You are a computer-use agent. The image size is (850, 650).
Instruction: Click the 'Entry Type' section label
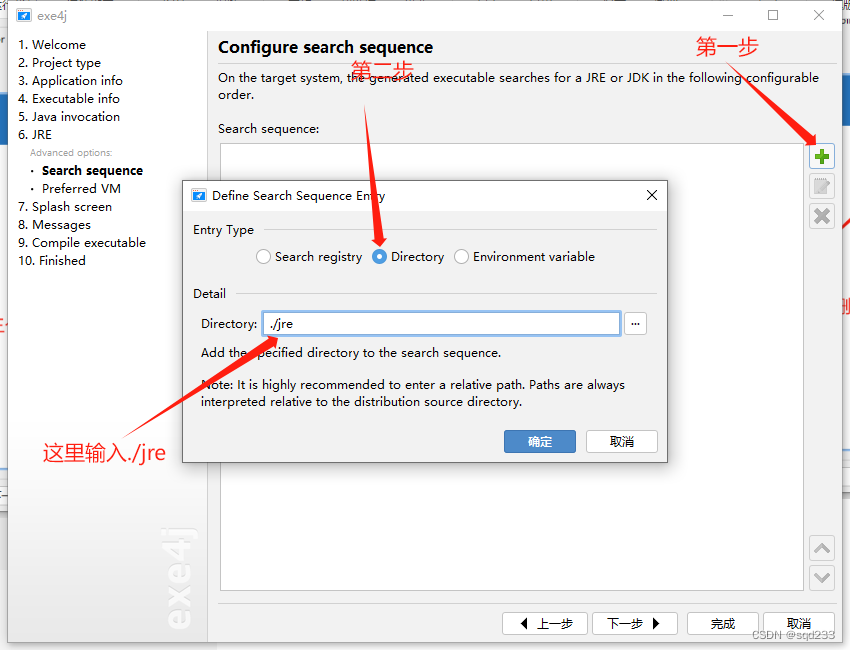[x=223, y=230]
